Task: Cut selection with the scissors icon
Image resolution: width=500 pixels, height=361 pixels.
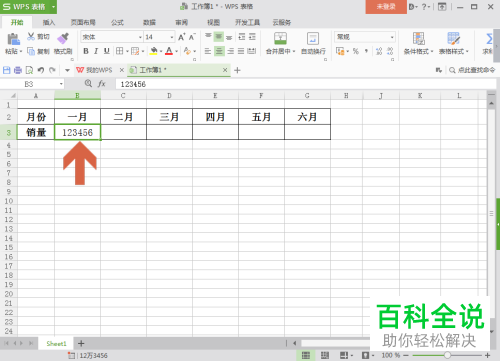Action: pos(31,37)
